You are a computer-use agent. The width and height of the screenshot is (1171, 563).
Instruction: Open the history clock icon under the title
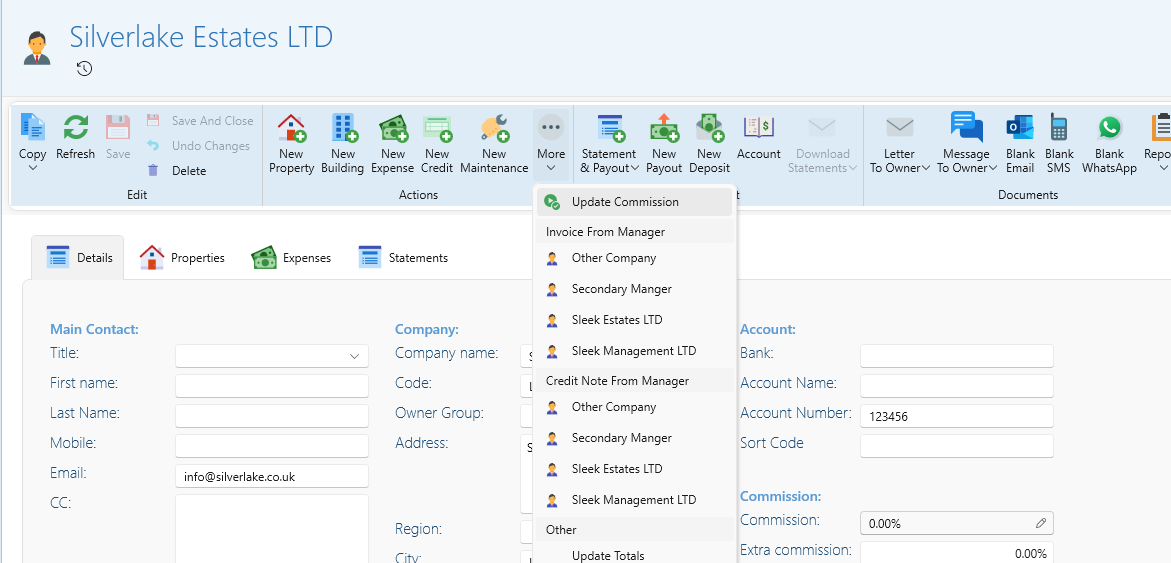tap(84, 69)
